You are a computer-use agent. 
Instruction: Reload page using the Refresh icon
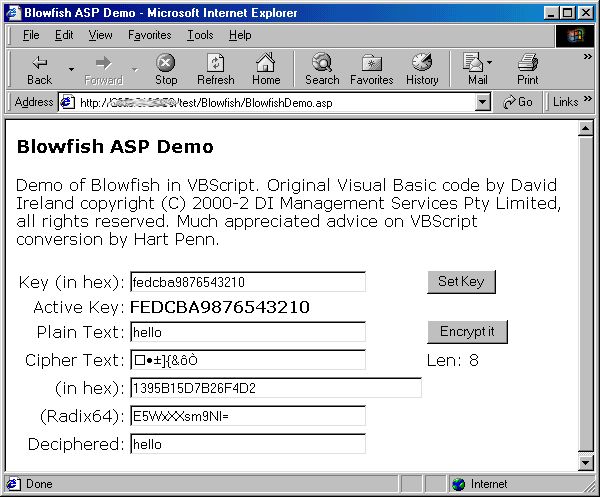pyautogui.click(x=215, y=62)
